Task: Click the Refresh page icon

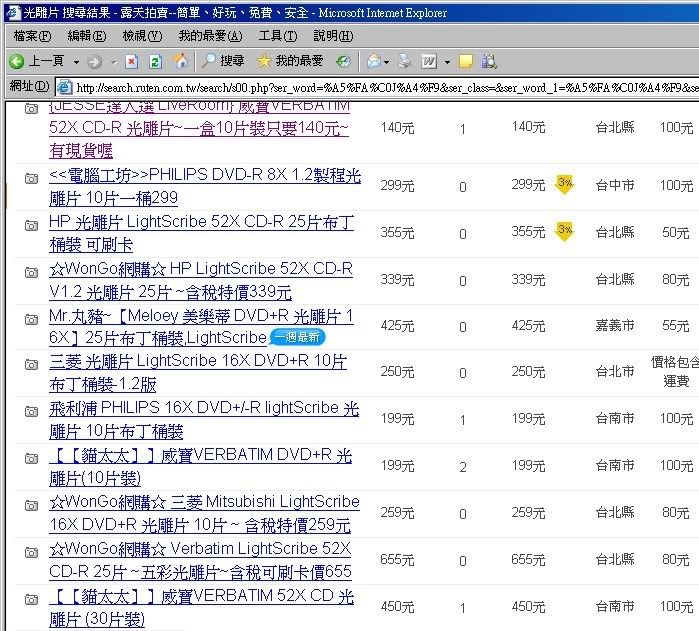Action: pos(155,62)
